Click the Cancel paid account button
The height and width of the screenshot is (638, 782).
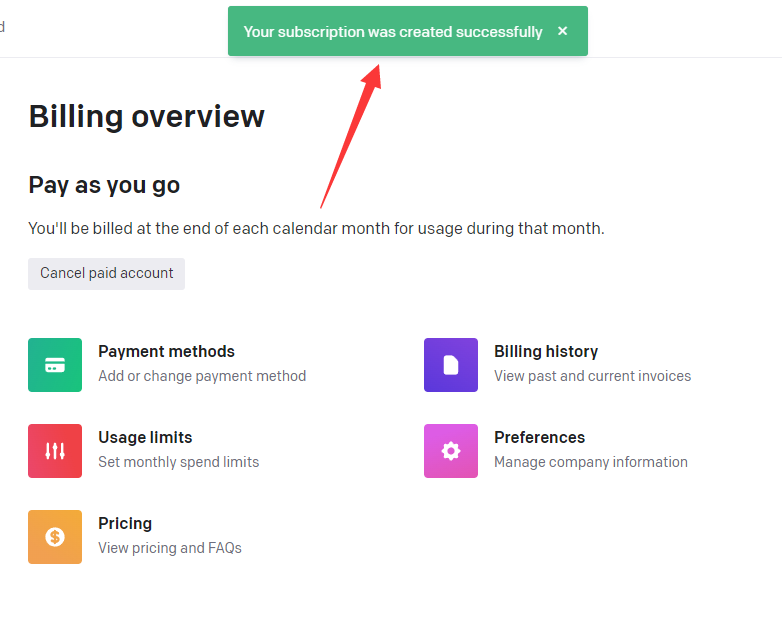point(106,273)
